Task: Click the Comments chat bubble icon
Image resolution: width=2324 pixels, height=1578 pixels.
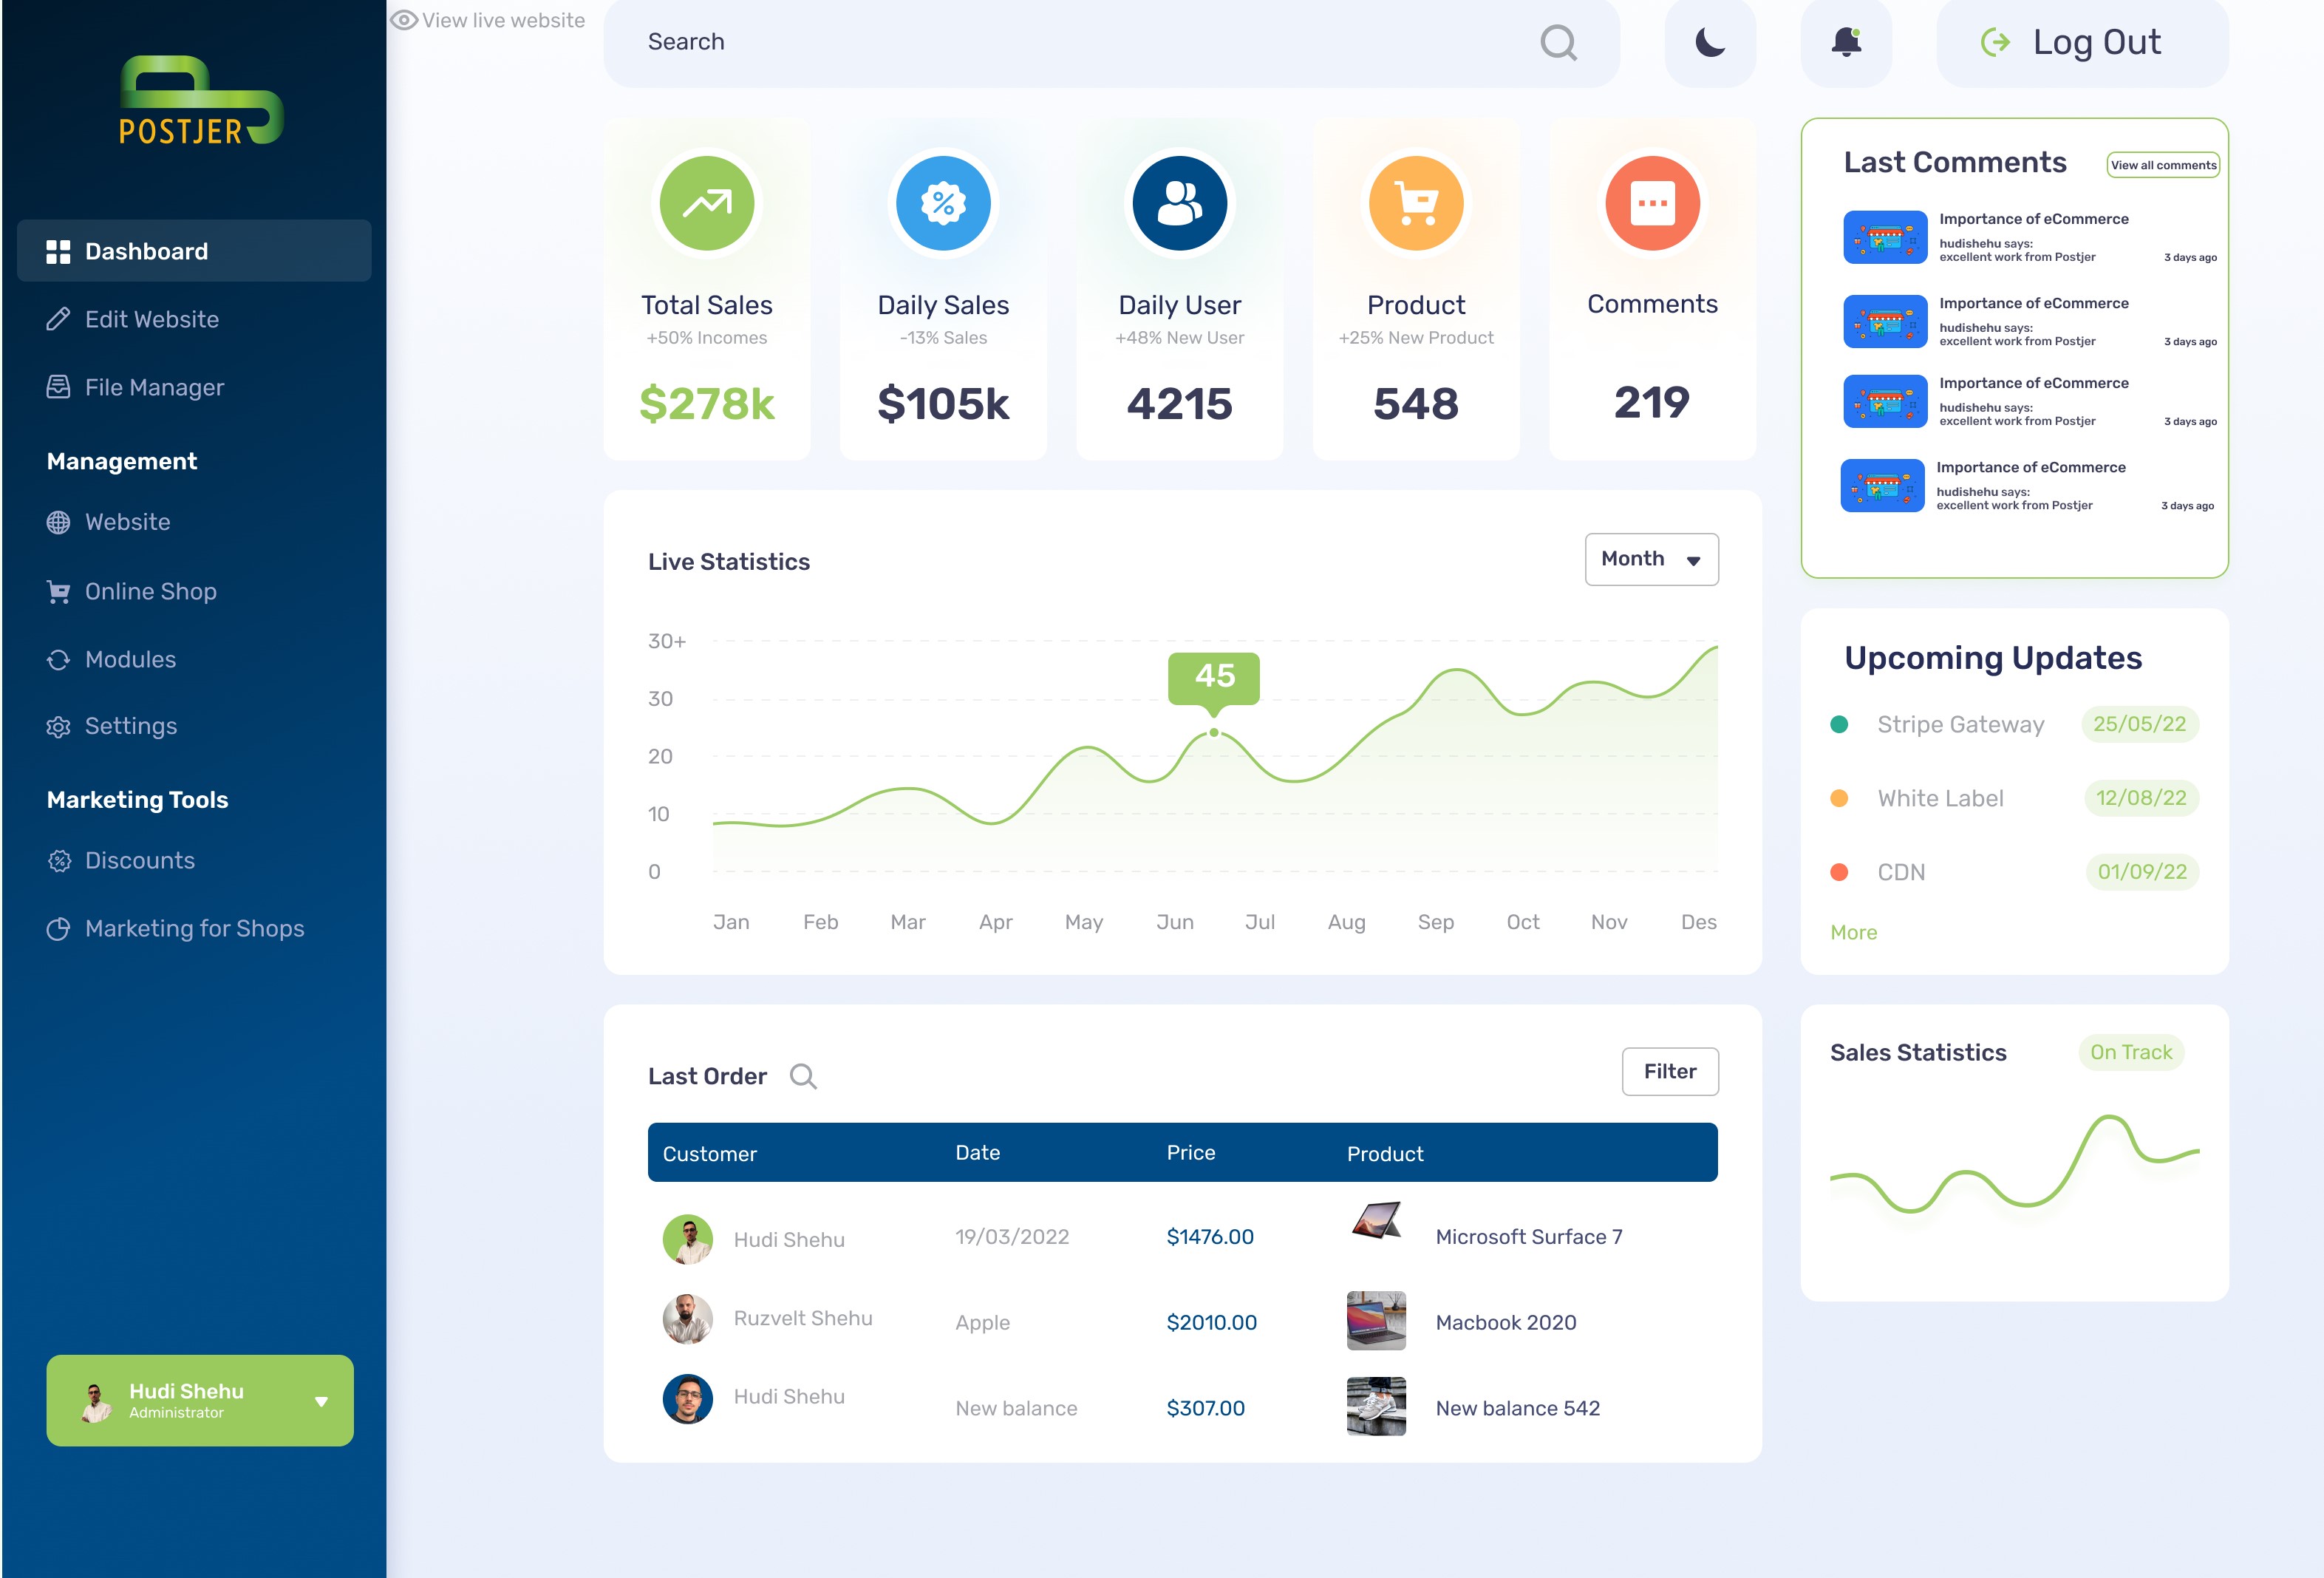Action: (x=1652, y=204)
